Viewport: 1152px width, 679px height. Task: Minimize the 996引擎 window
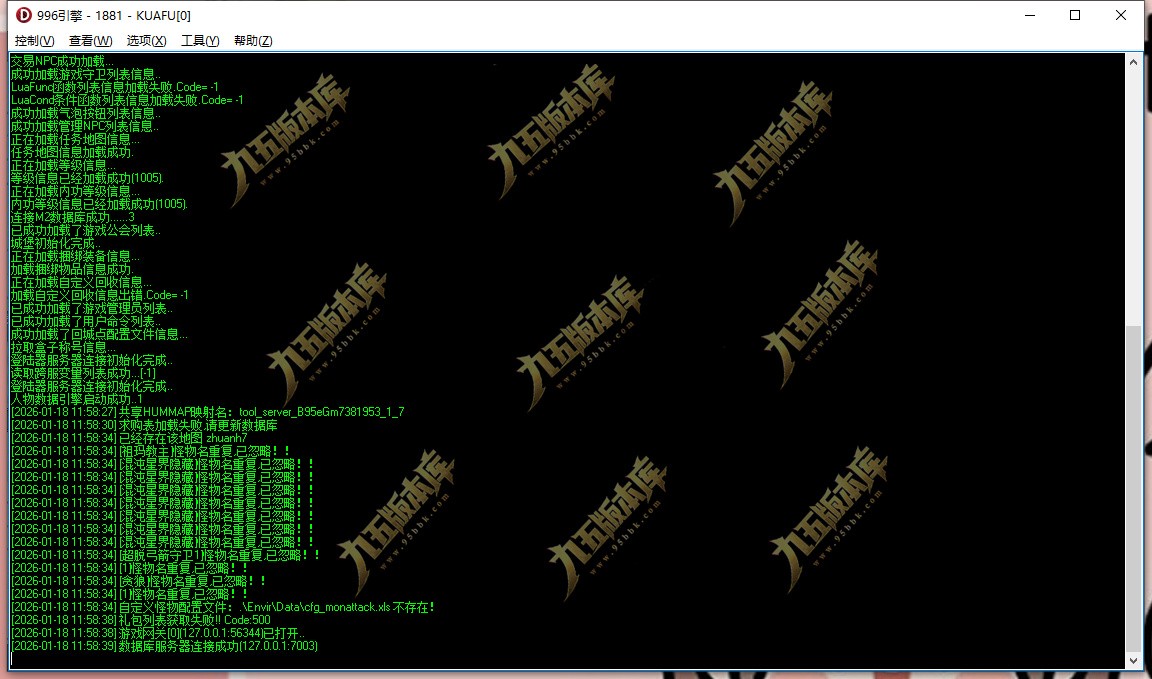point(1029,15)
